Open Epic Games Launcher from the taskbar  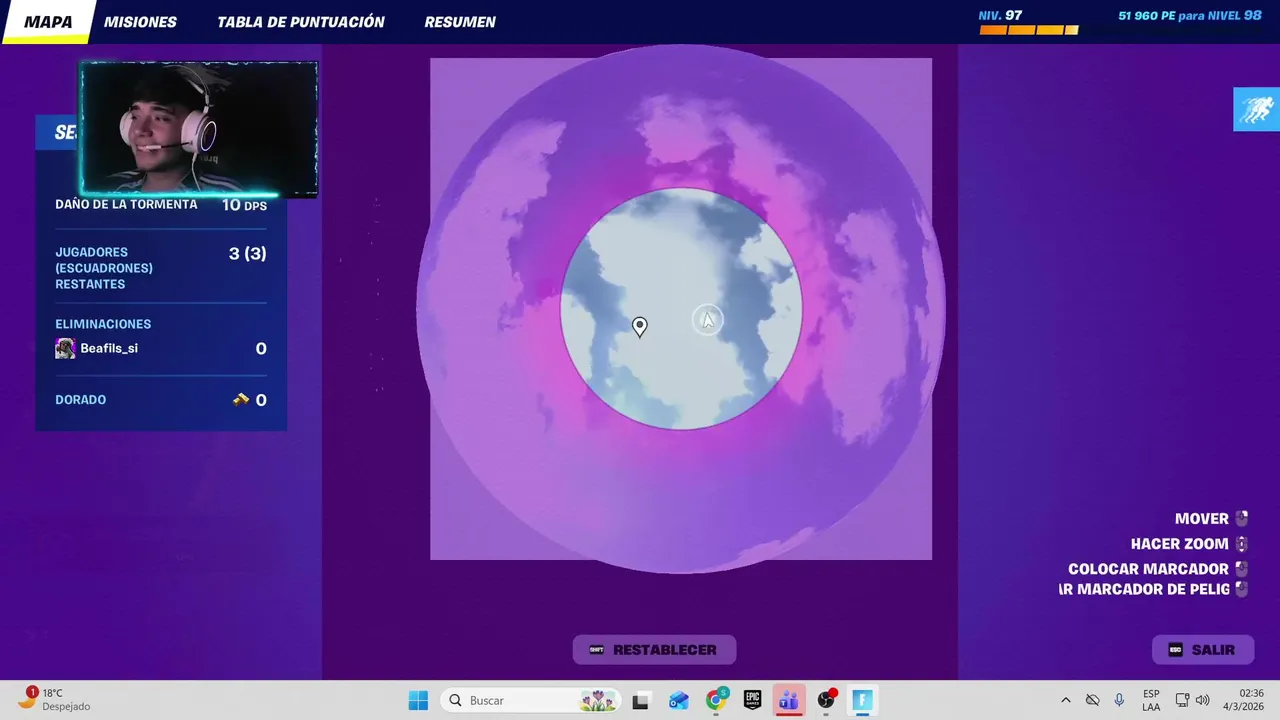pyautogui.click(x=752, y=701)
